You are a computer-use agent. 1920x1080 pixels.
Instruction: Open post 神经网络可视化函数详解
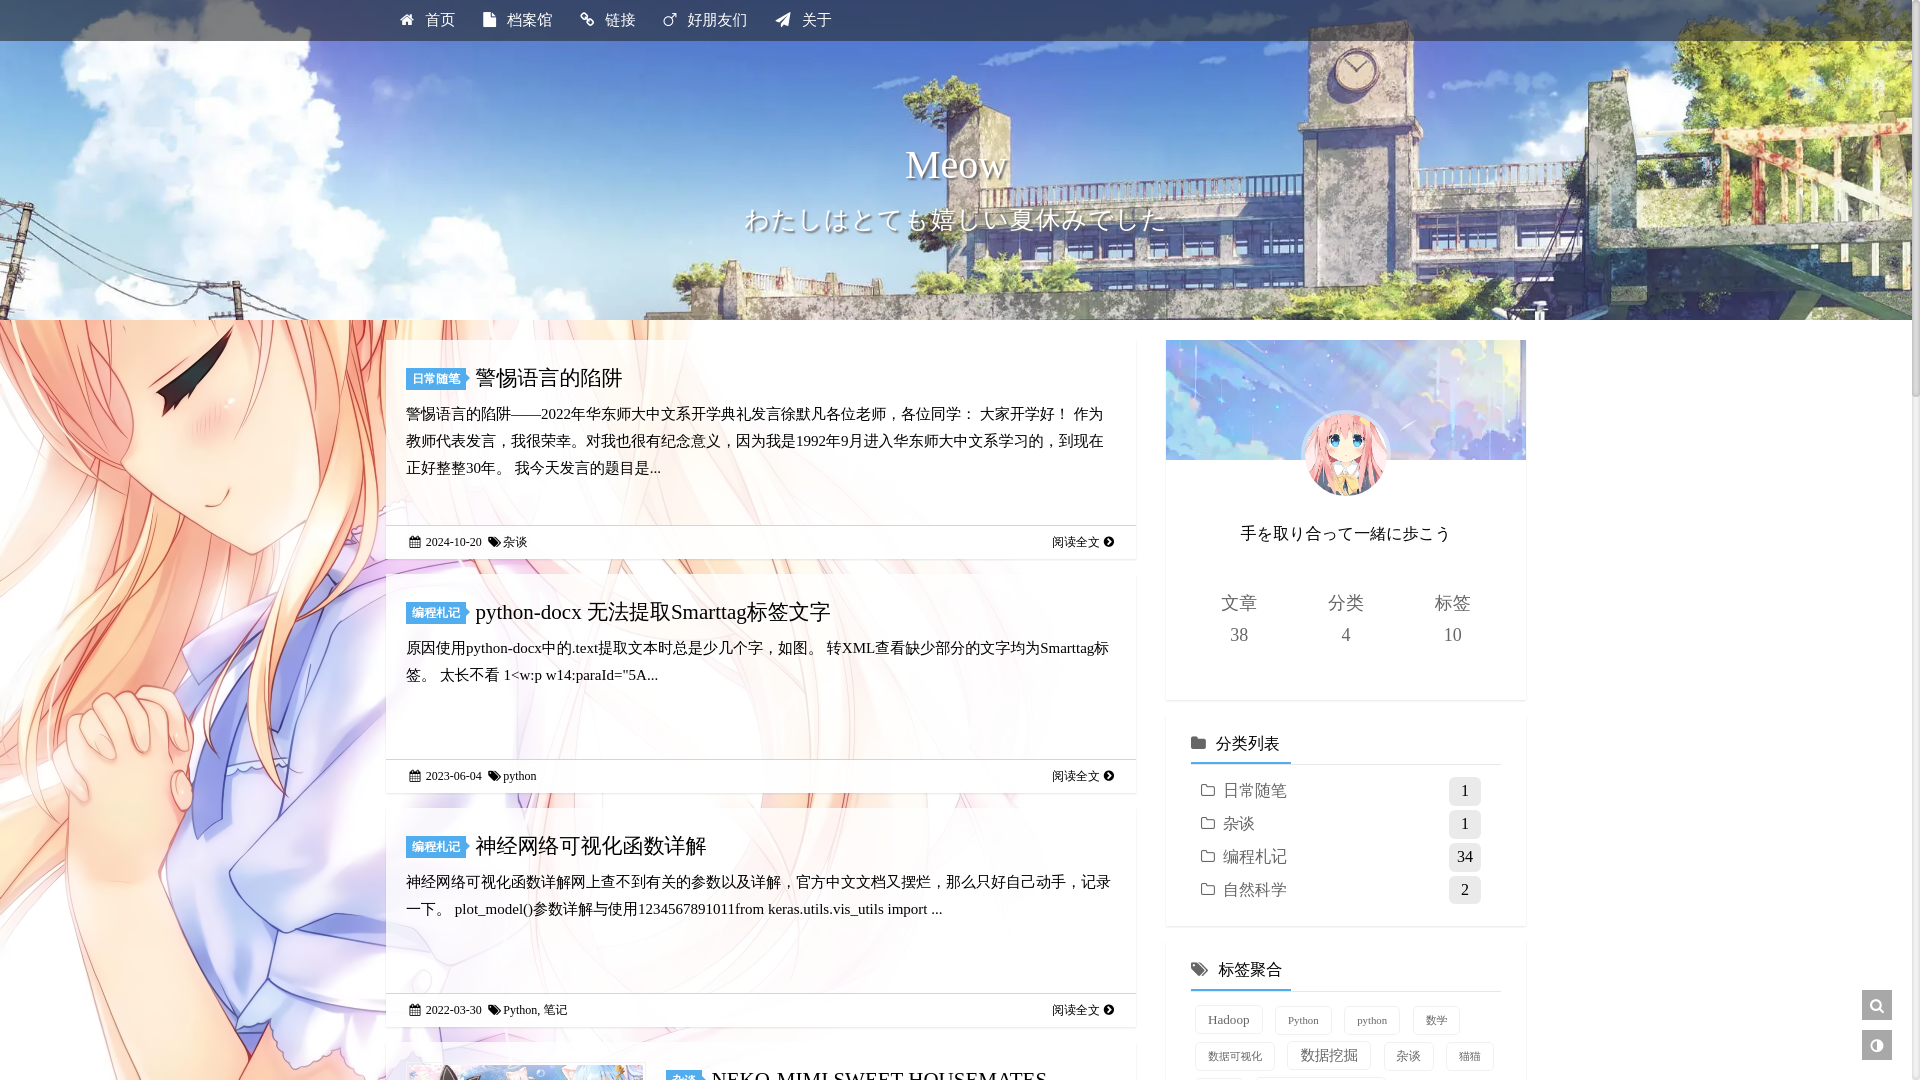coord(591,846)
